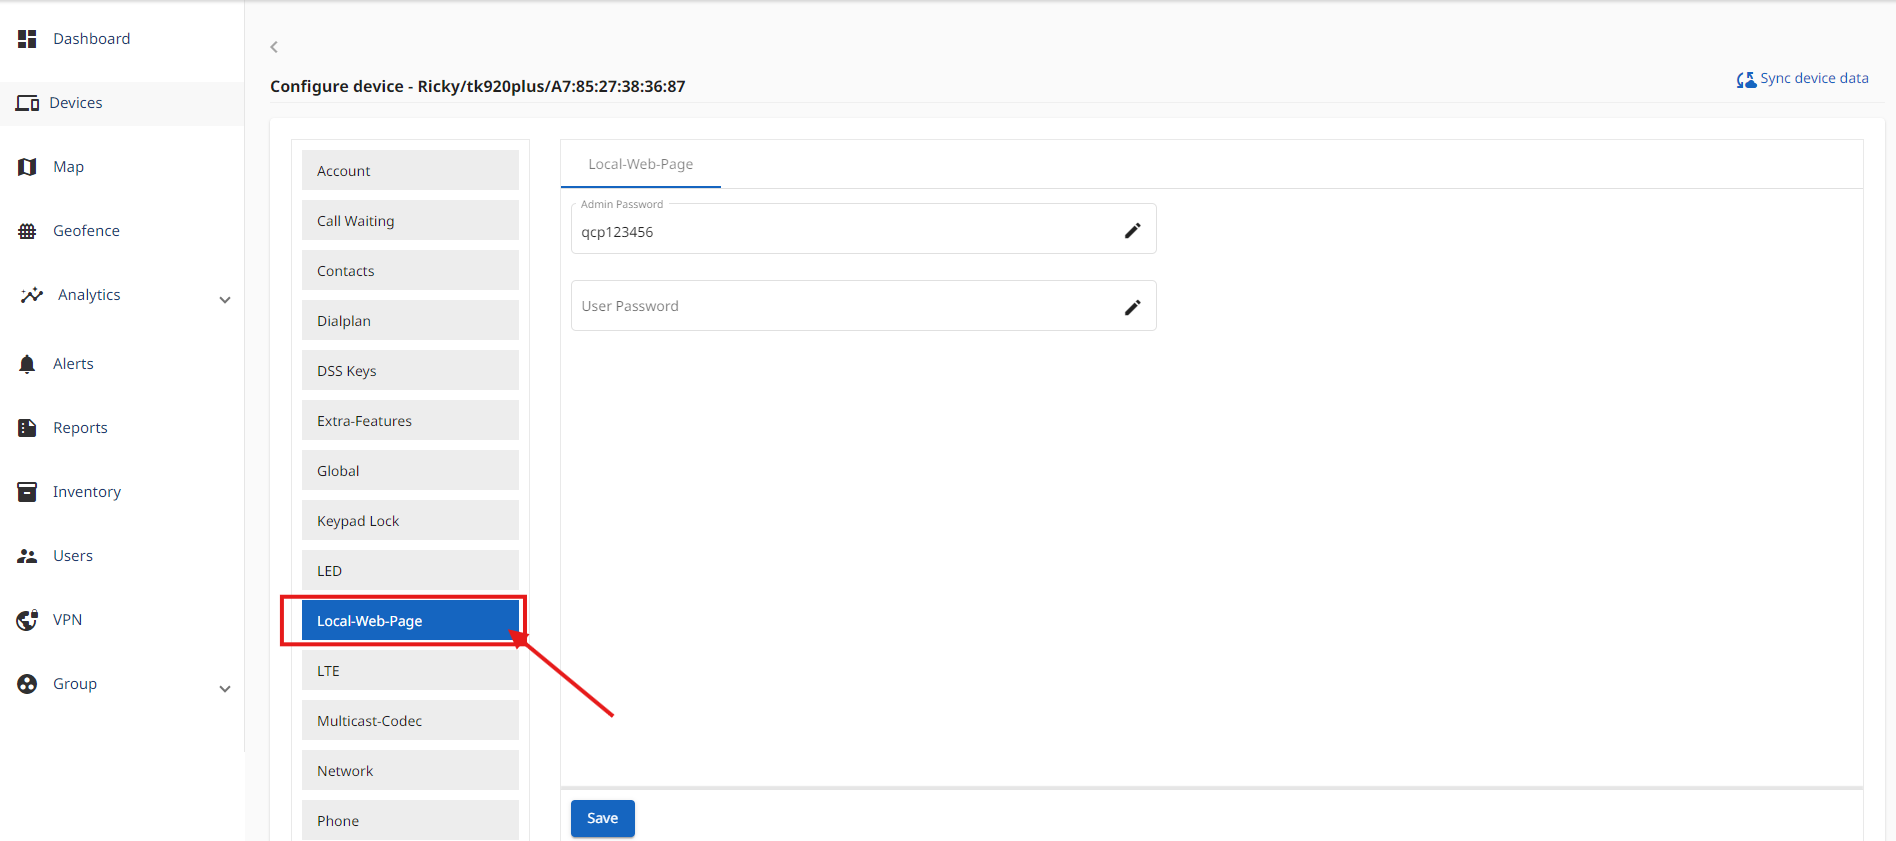
Task: Select the Local-Web-Page tab header
Action: [640, 164]
